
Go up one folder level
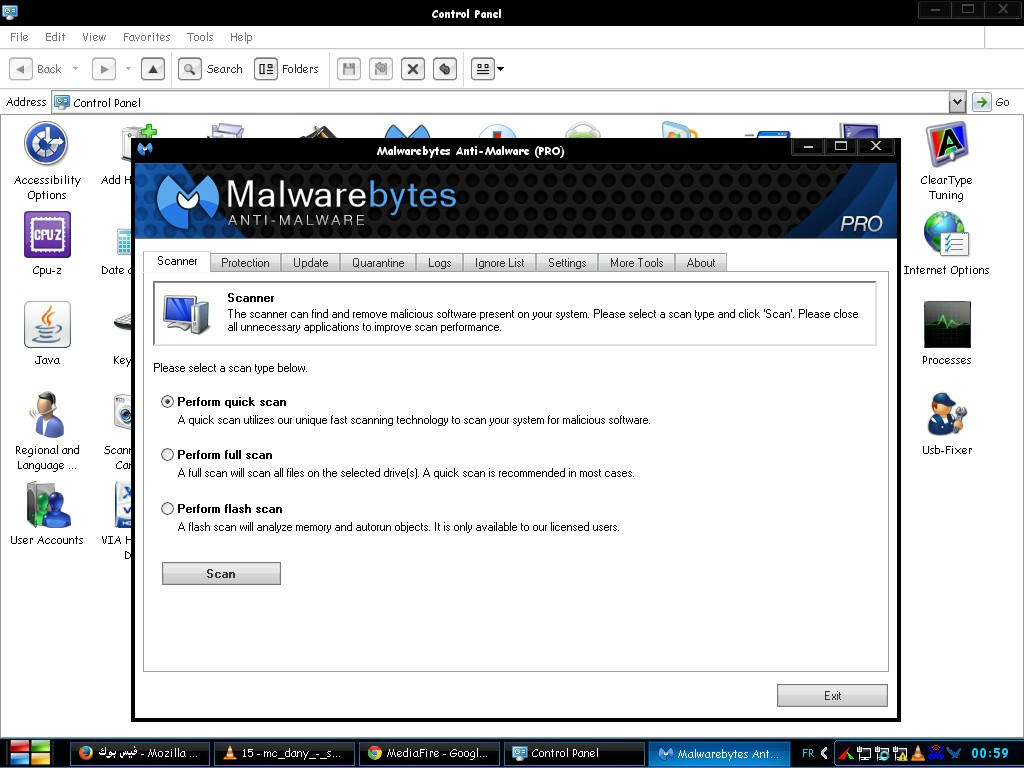pyautogui.click(x=153, y=69)
